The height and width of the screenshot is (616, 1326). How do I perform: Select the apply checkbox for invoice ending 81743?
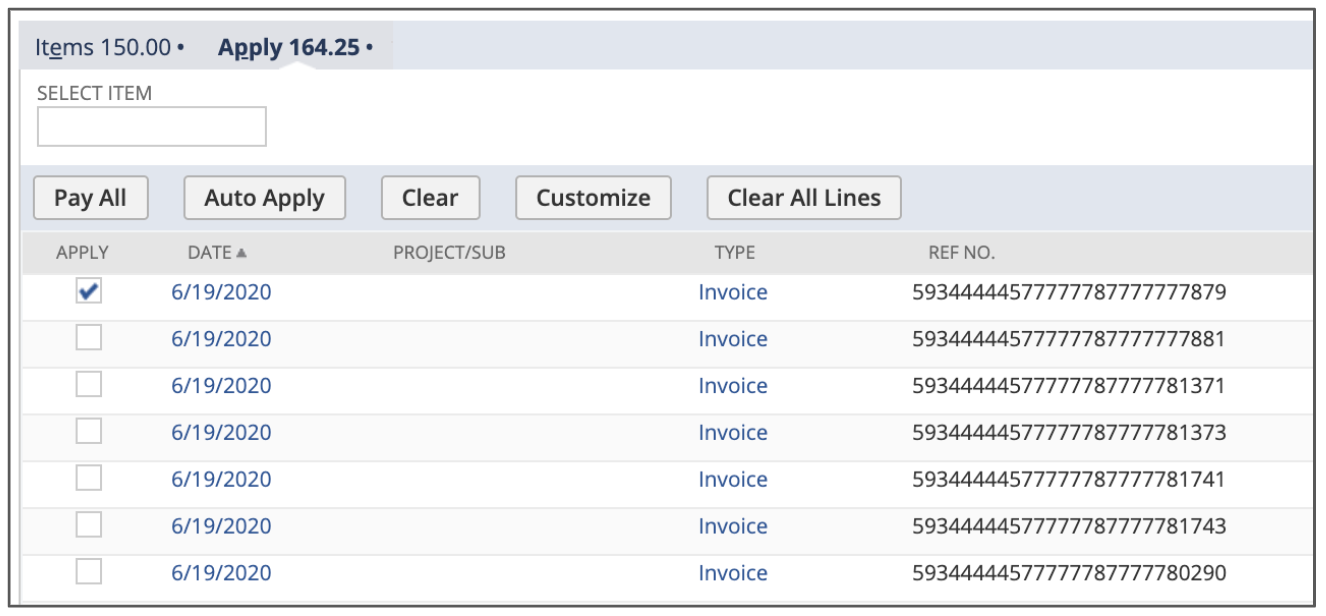(90, 526)
